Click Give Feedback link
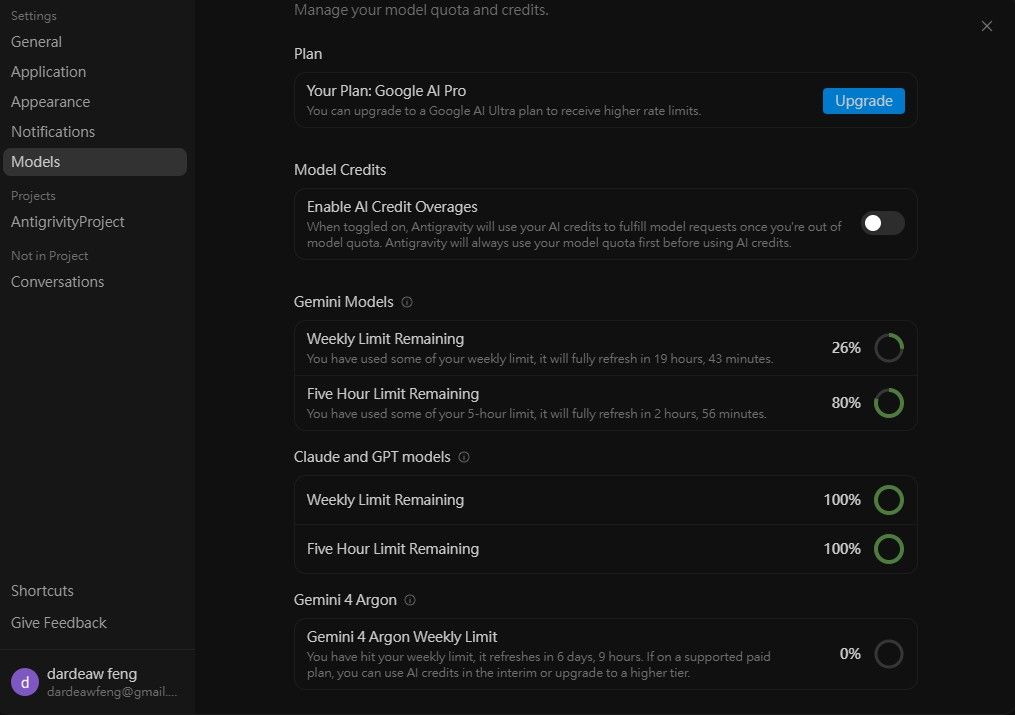The image size is (1015, 715). tap(59, 622)
